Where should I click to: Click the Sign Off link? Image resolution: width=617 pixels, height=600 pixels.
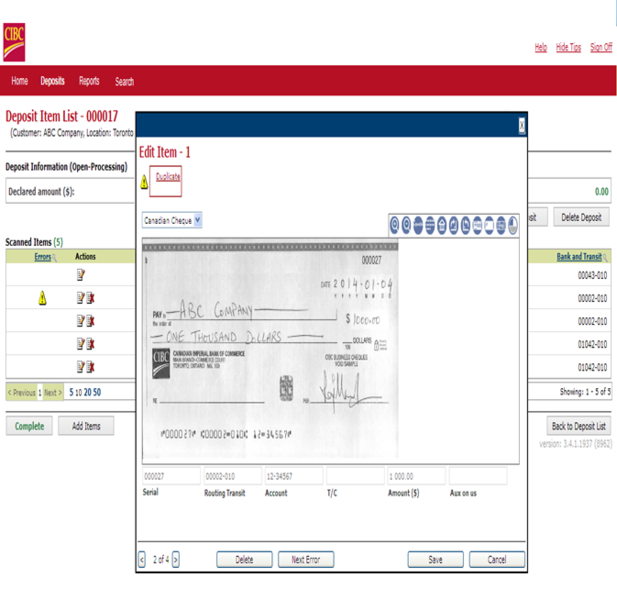coord(601,48)
